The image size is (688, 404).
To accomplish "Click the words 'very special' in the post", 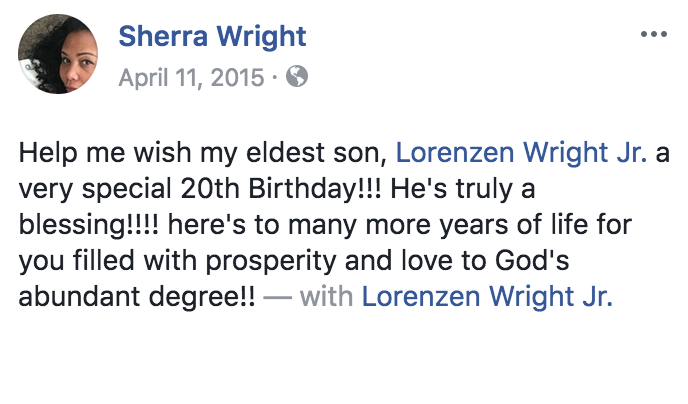I will click(x=95, y=189).
